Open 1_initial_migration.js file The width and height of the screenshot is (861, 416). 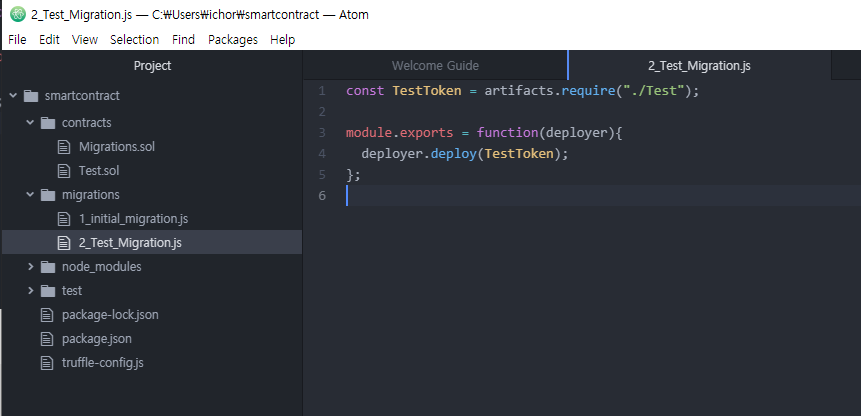point(133,219)
